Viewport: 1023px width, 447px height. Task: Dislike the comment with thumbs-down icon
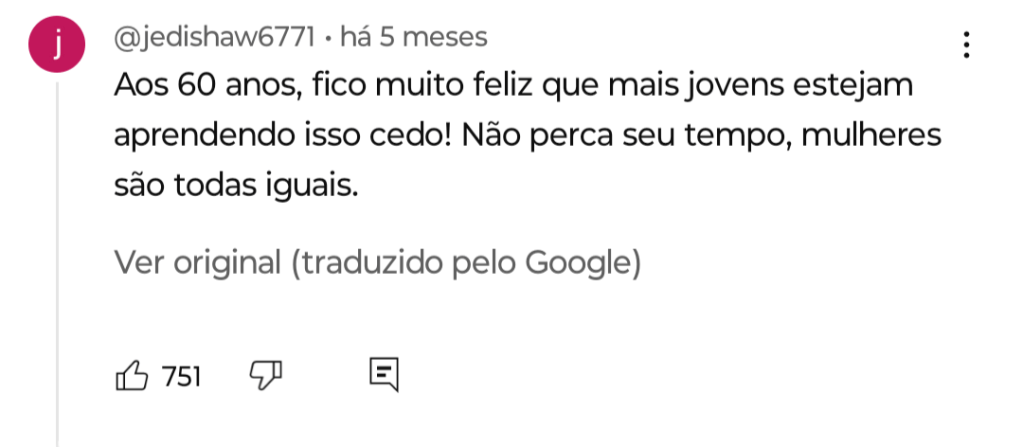tap(265, 375)
